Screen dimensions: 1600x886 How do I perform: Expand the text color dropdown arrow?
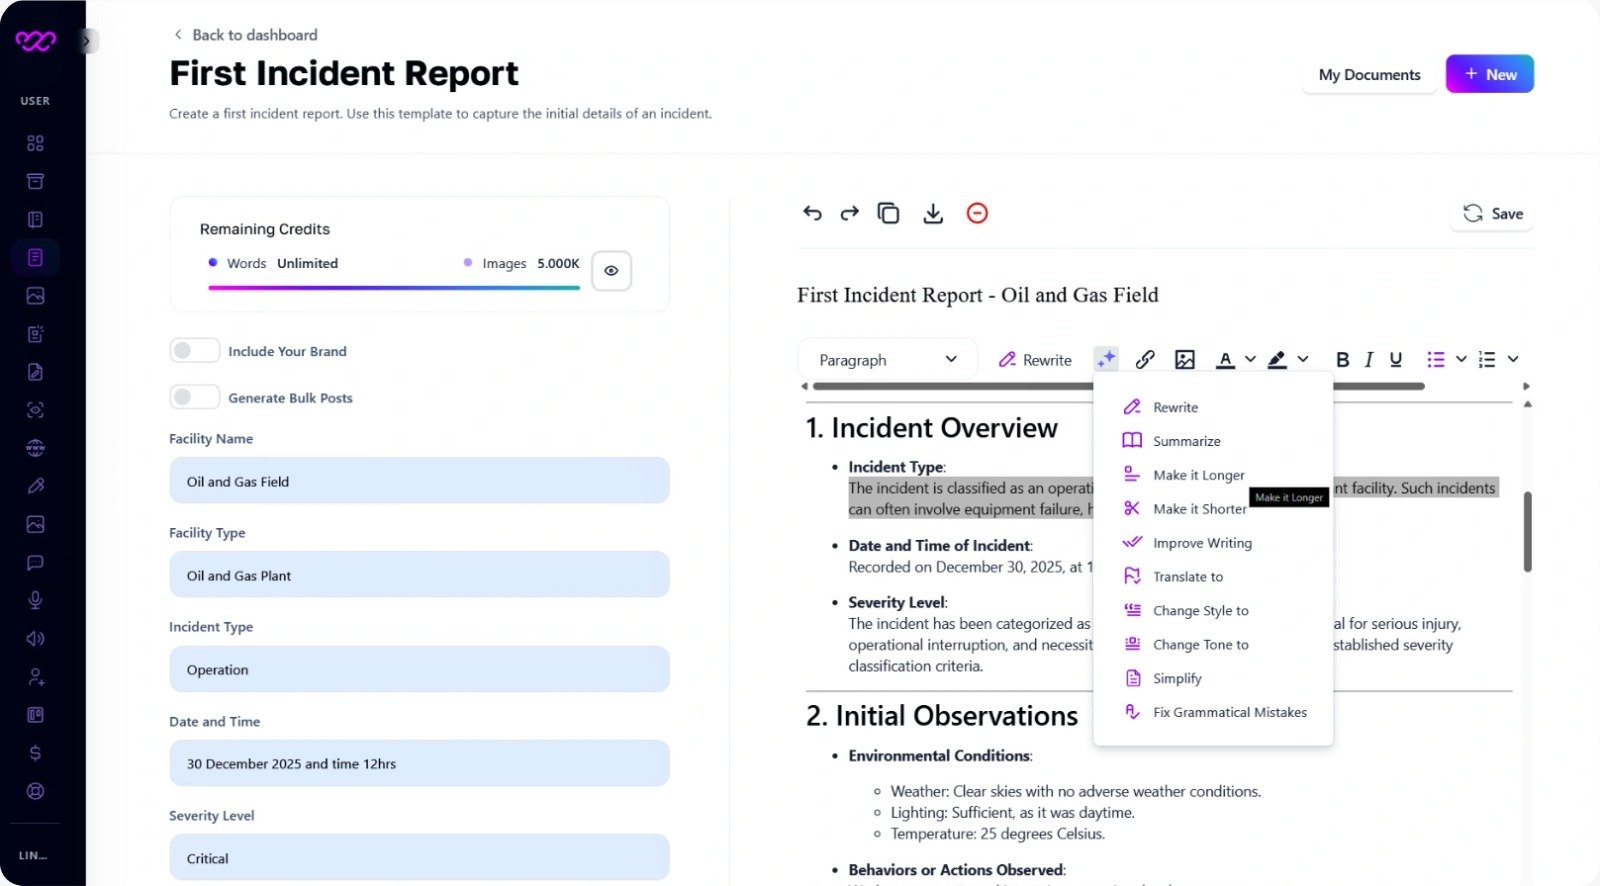point(1250,359)
